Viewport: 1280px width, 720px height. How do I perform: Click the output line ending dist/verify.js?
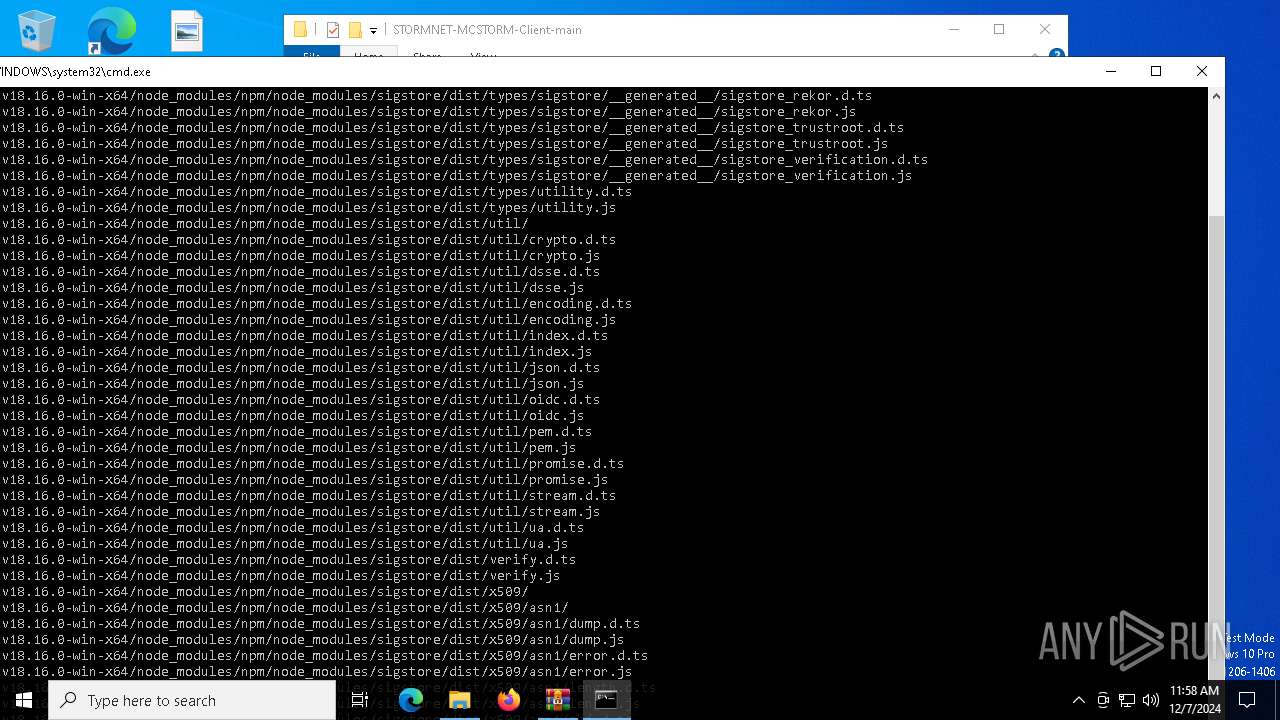click(280, 576)
